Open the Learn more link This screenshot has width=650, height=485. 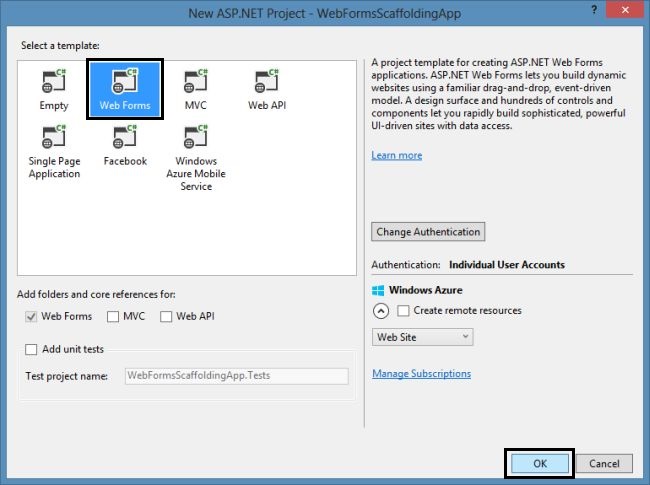(x=397, y=155)
